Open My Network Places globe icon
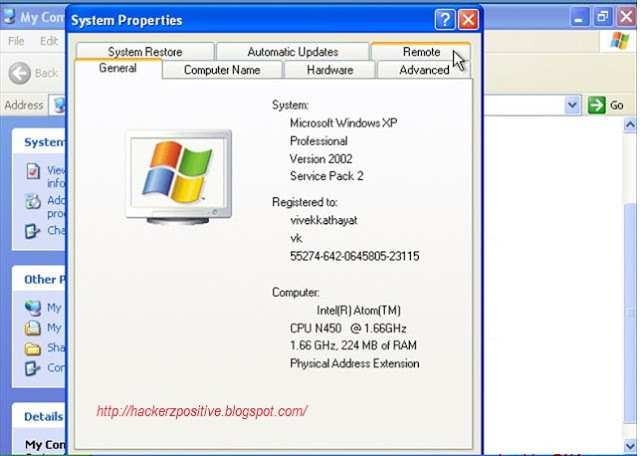640x456 pixels. [x=33, y=307]
